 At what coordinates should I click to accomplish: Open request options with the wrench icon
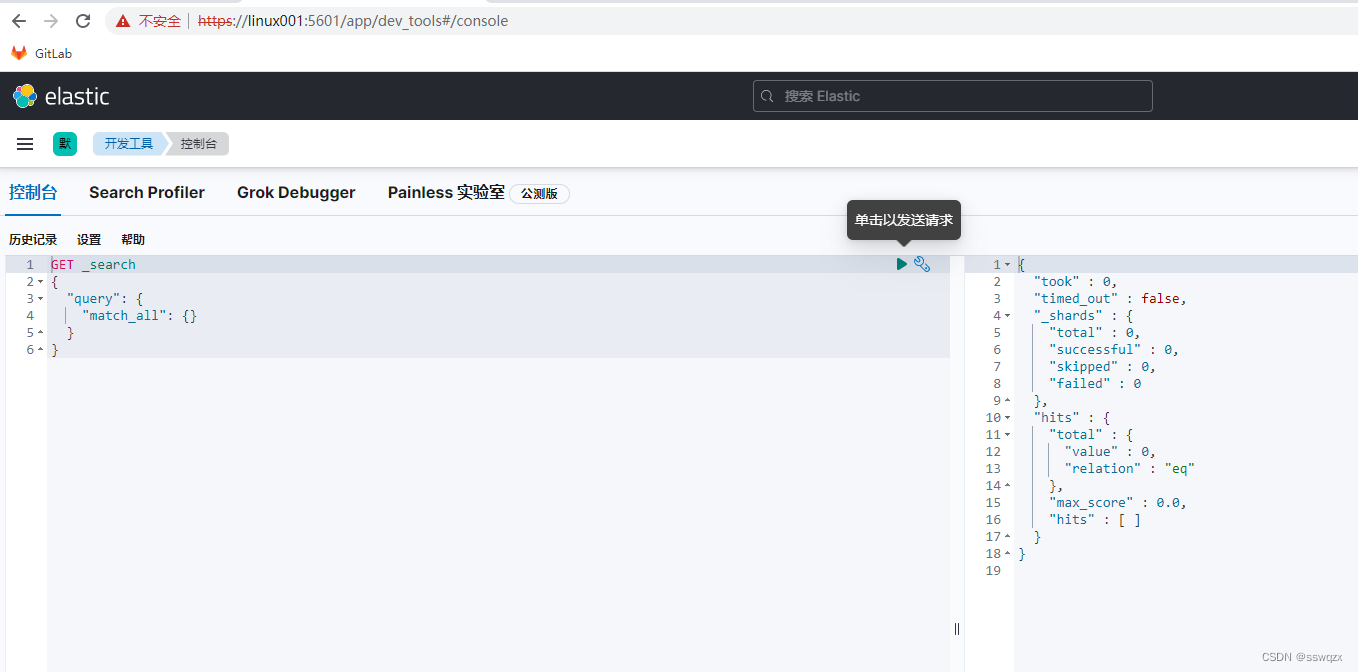(x=922, y=263)
